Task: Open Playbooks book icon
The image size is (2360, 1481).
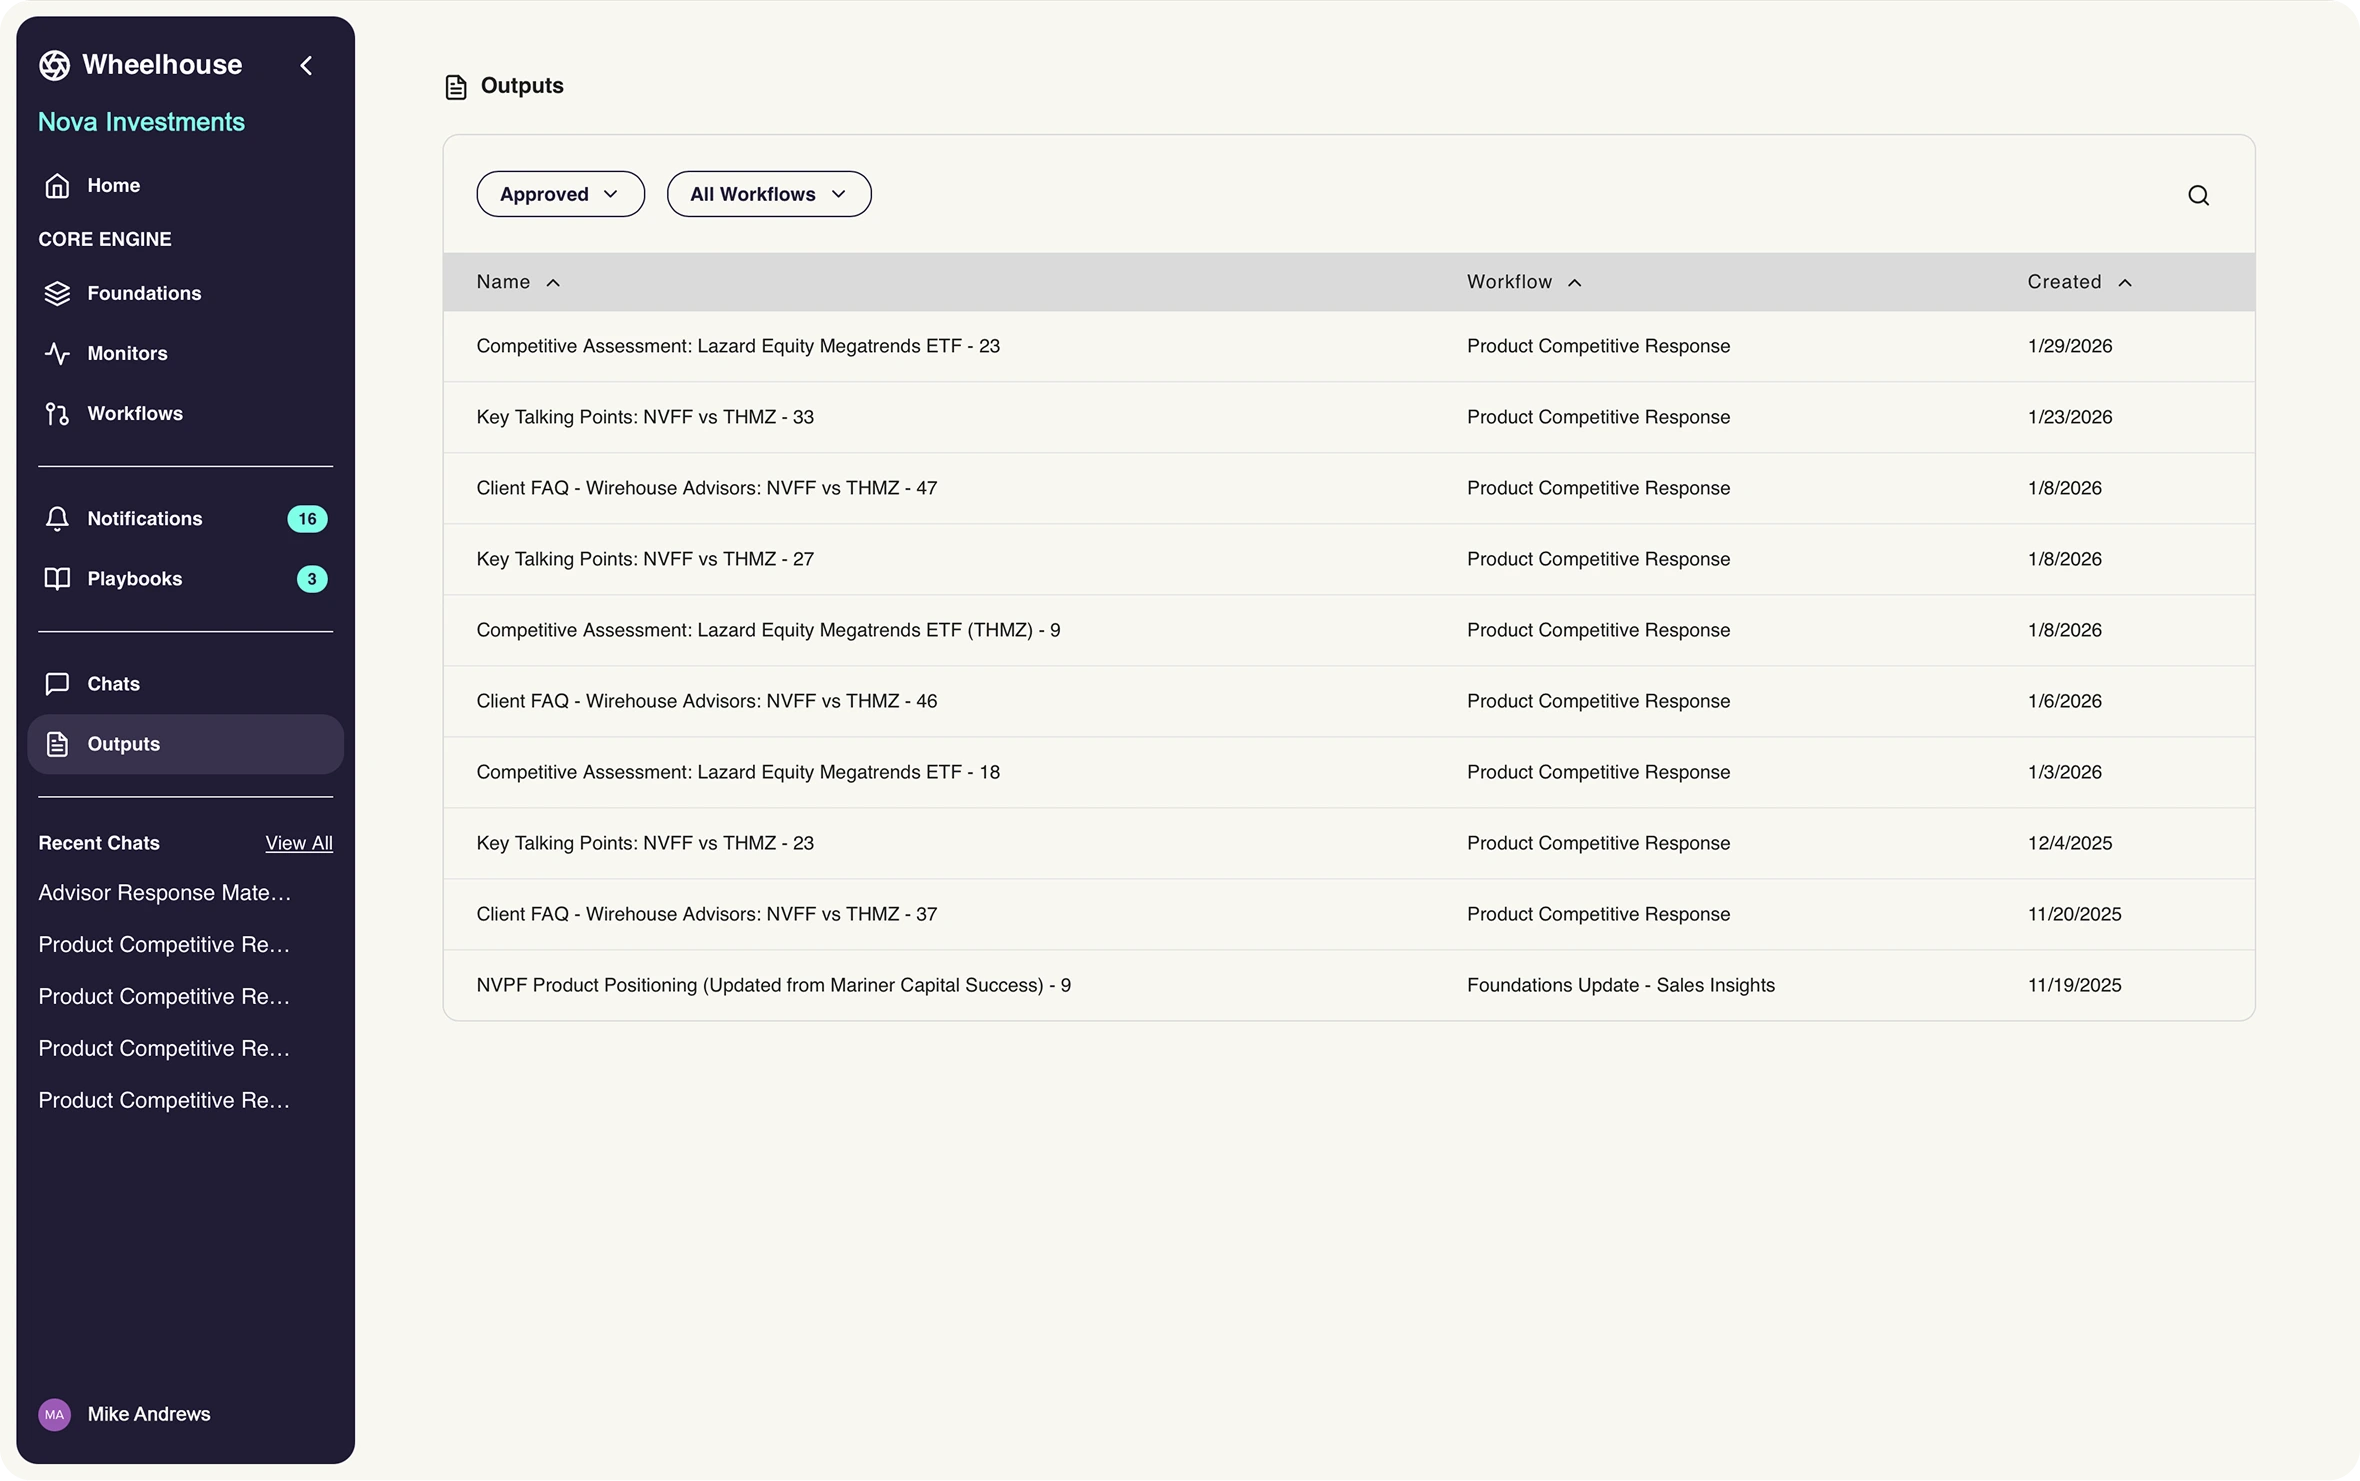Action: point(57,579)
